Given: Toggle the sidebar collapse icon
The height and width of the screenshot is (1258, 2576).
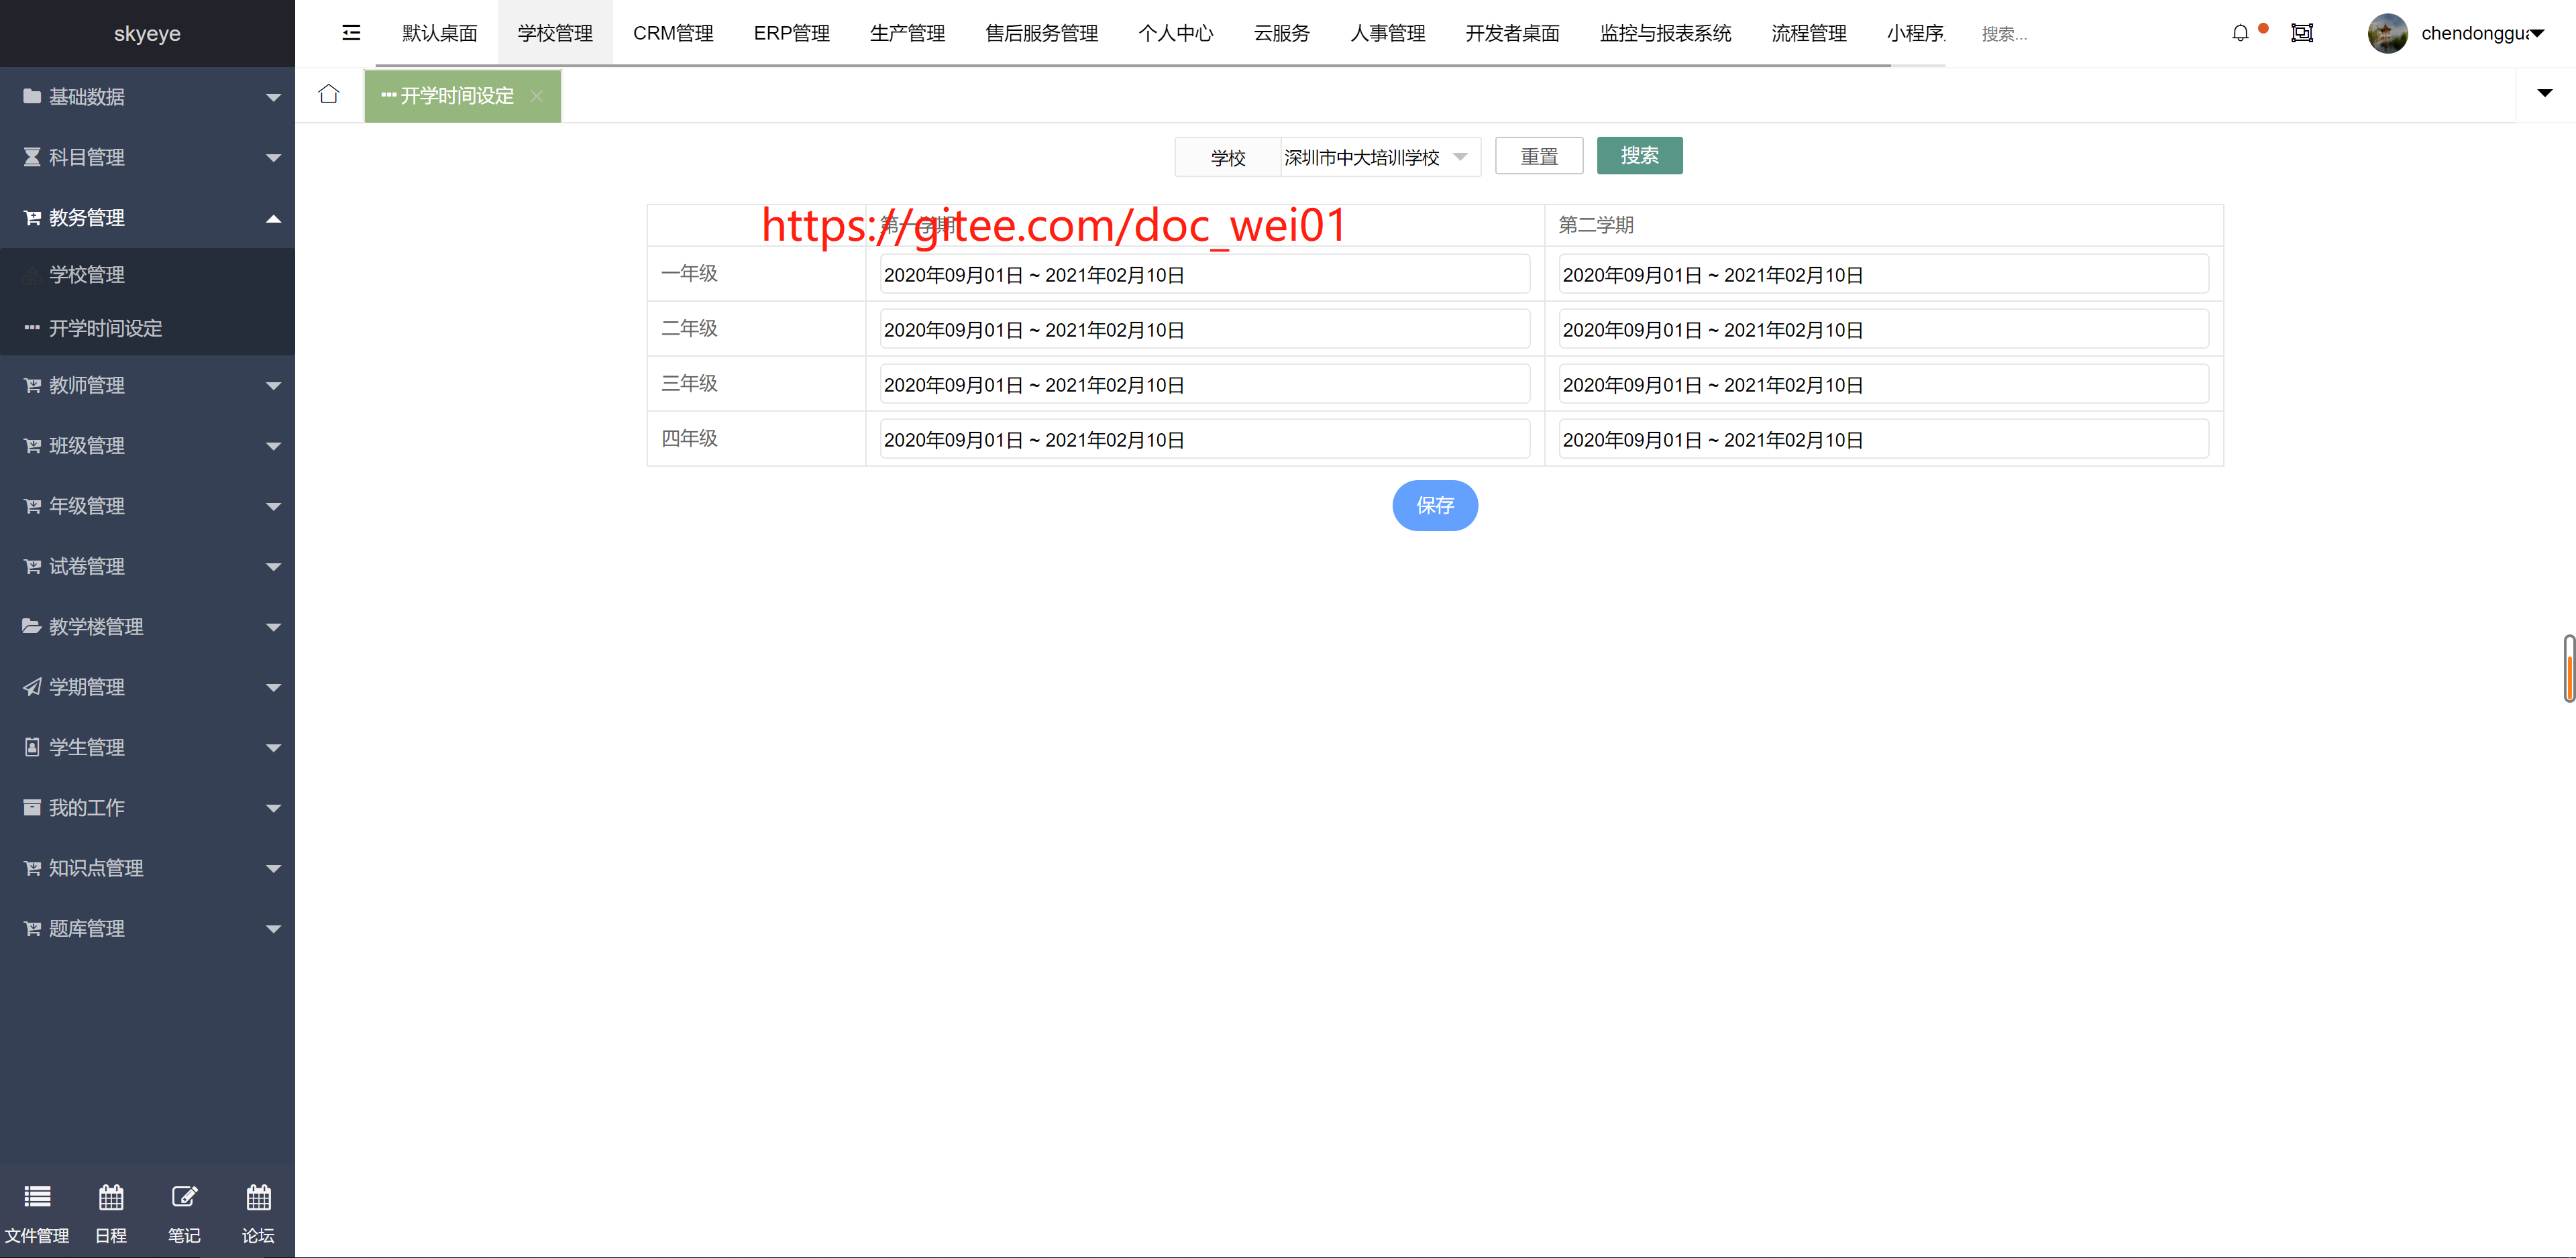Looking at the screenshot, I should pos(351,33).
